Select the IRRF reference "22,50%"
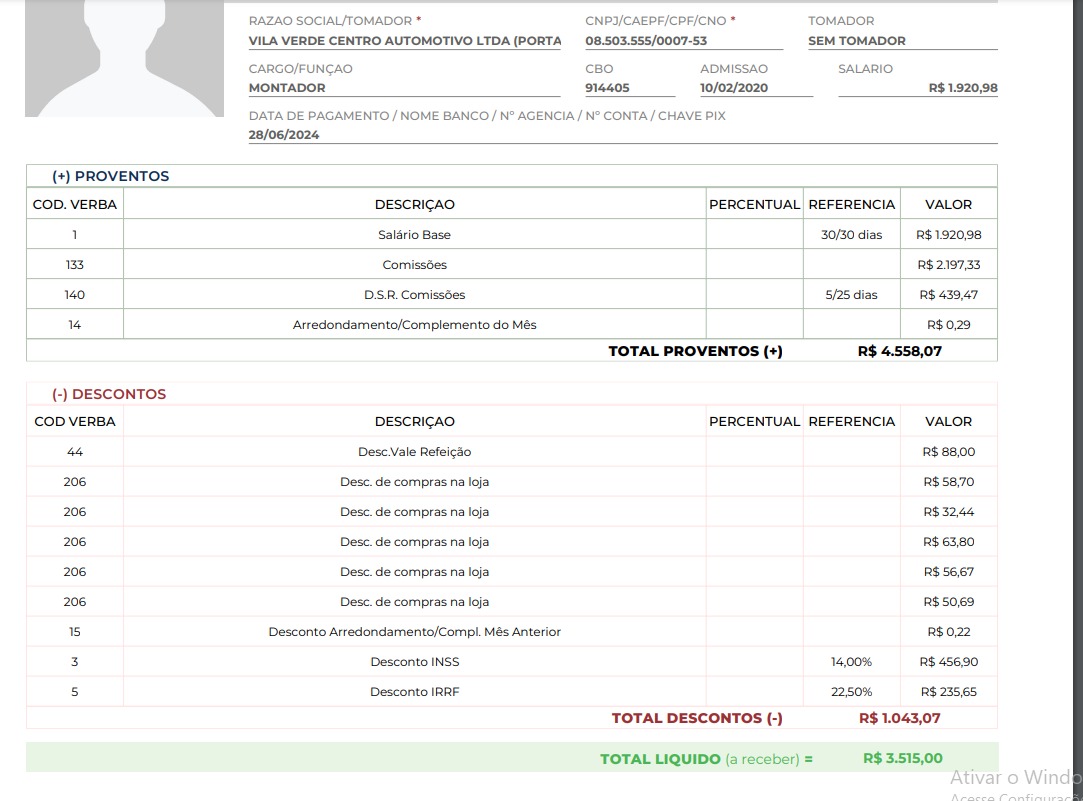The width and height of the screenshot is (1083, 801). [851, 692]
